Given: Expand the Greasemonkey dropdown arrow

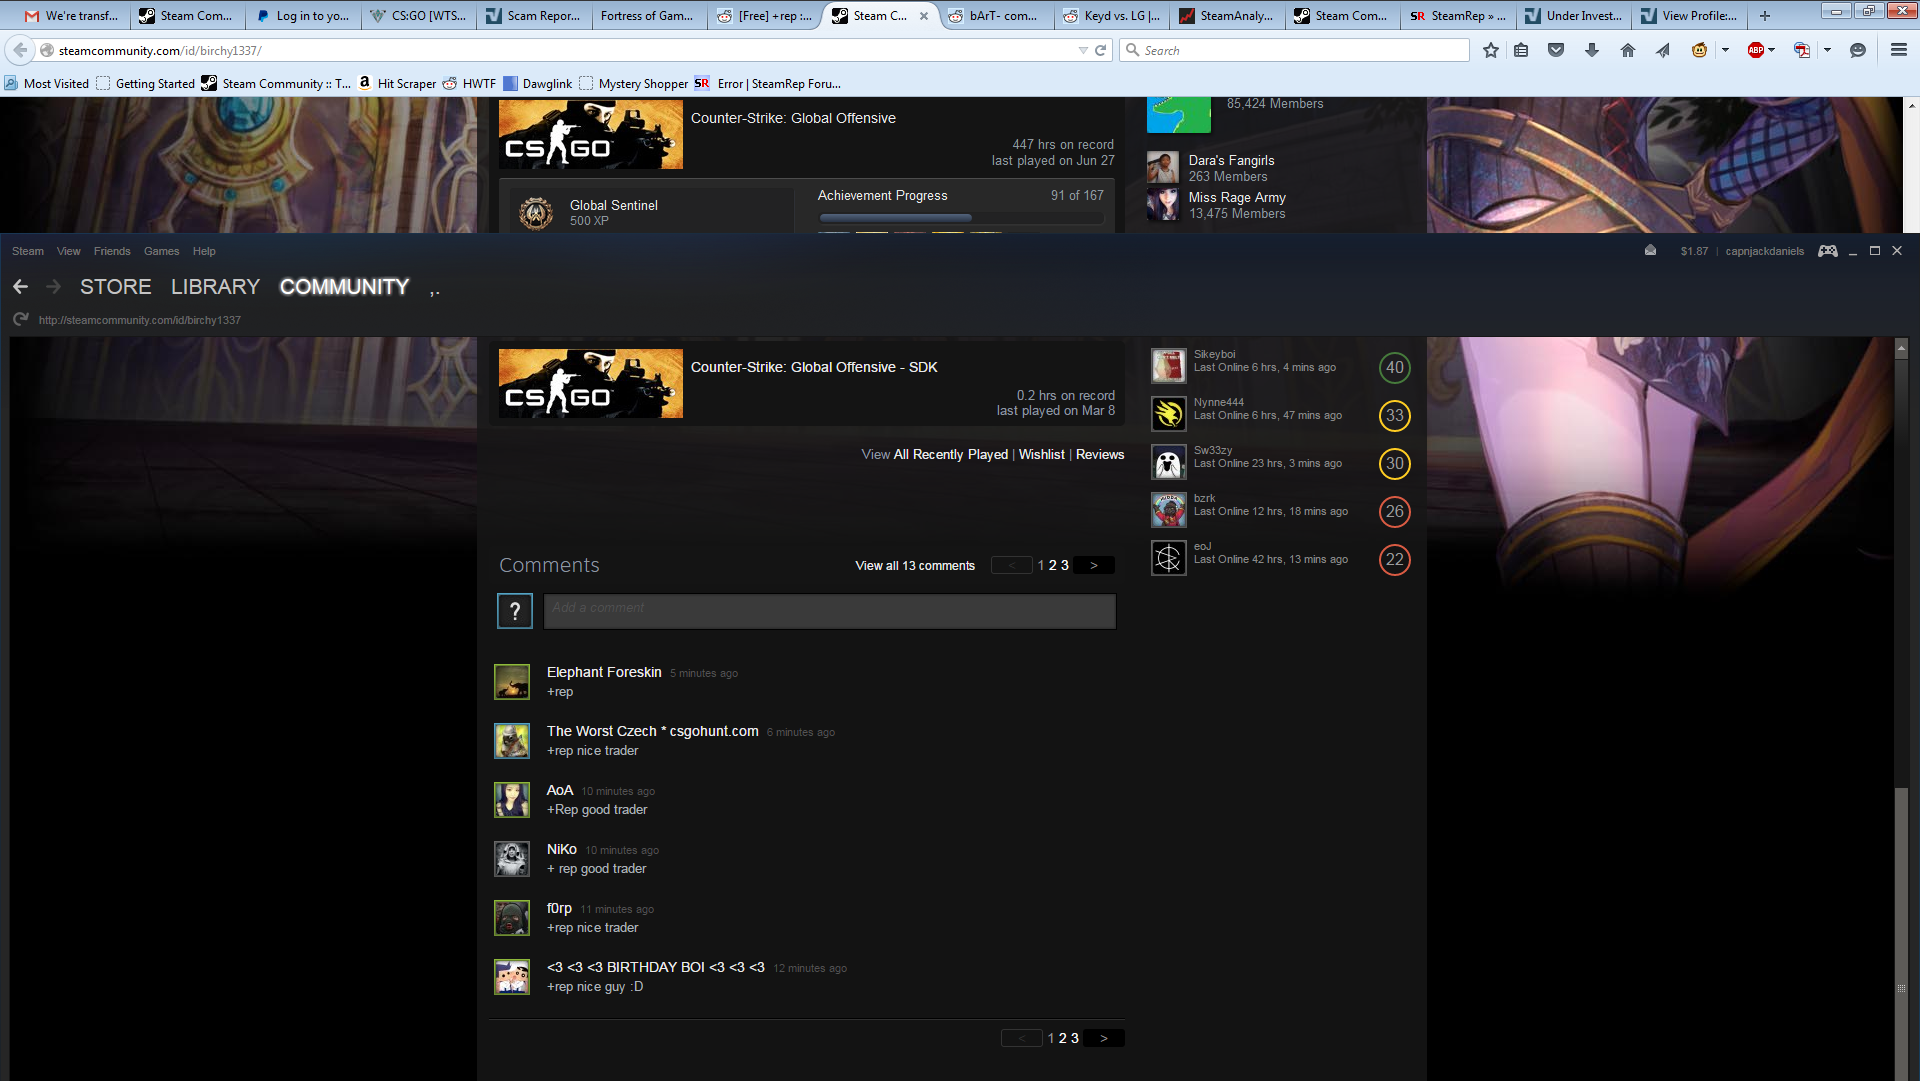Looking at the screenshot, I should click(1726, 50).
